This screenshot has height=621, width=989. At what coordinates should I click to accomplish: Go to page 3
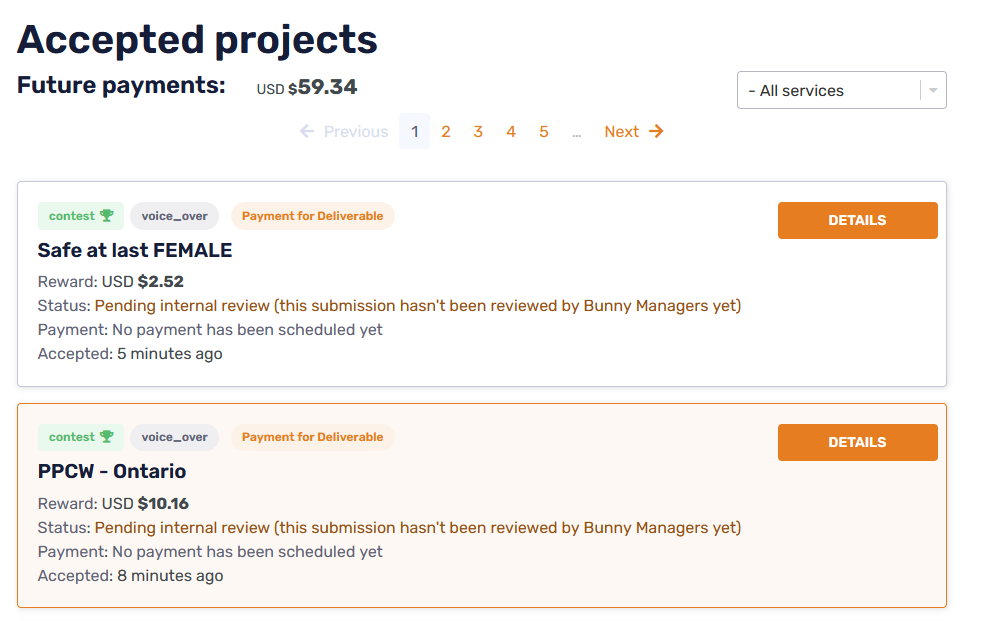(478, 132)
